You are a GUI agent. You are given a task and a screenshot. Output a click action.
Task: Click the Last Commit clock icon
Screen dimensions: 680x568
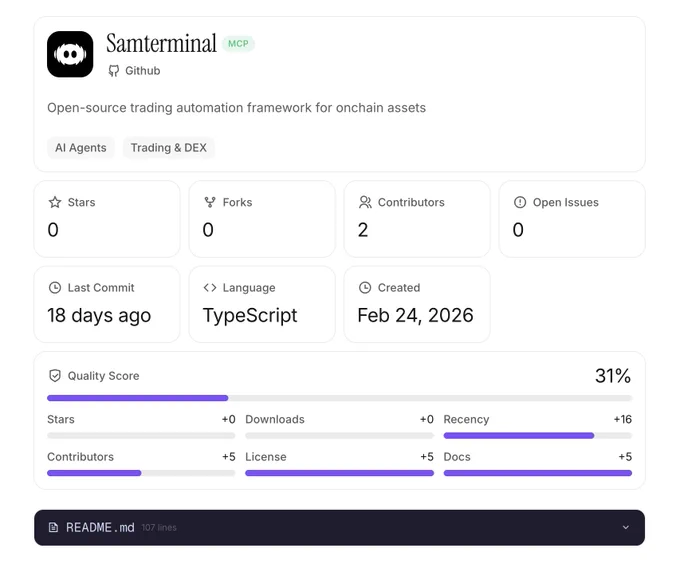(x=55, y=287)
